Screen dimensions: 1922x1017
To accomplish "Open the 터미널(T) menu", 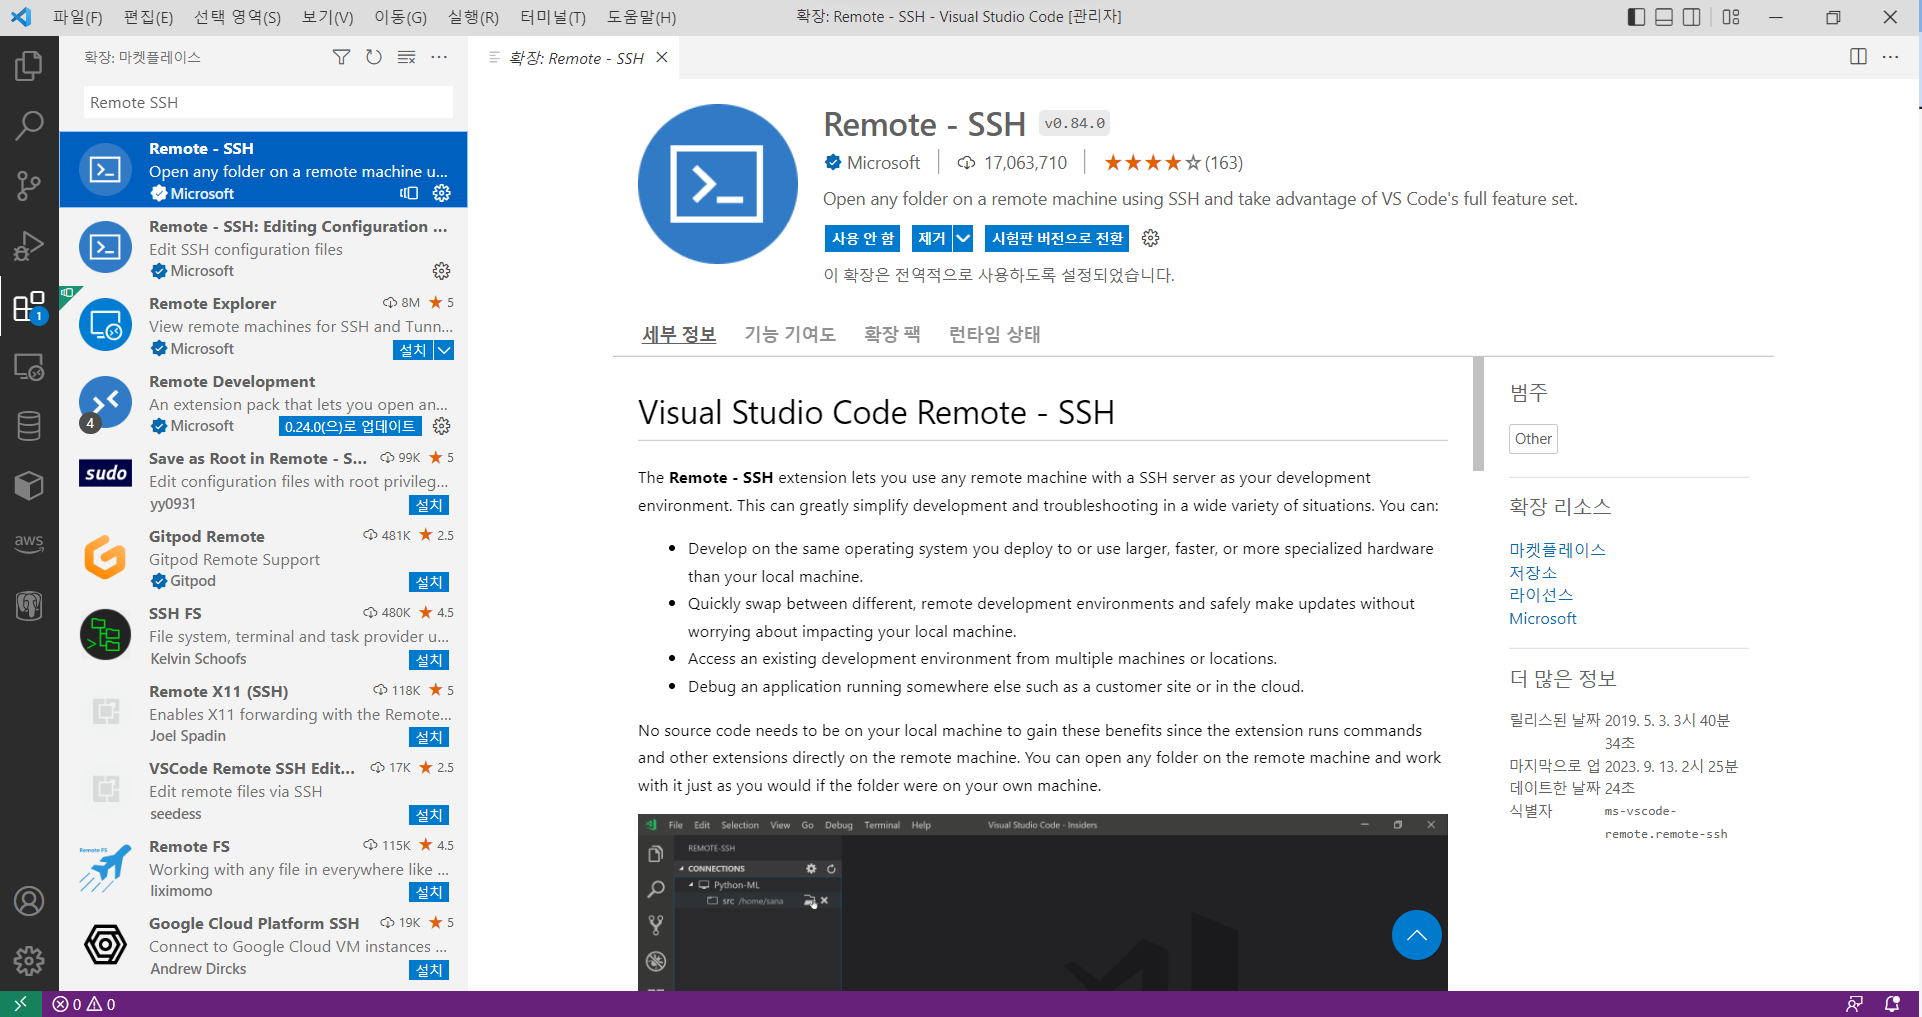I will pos(553,17).
